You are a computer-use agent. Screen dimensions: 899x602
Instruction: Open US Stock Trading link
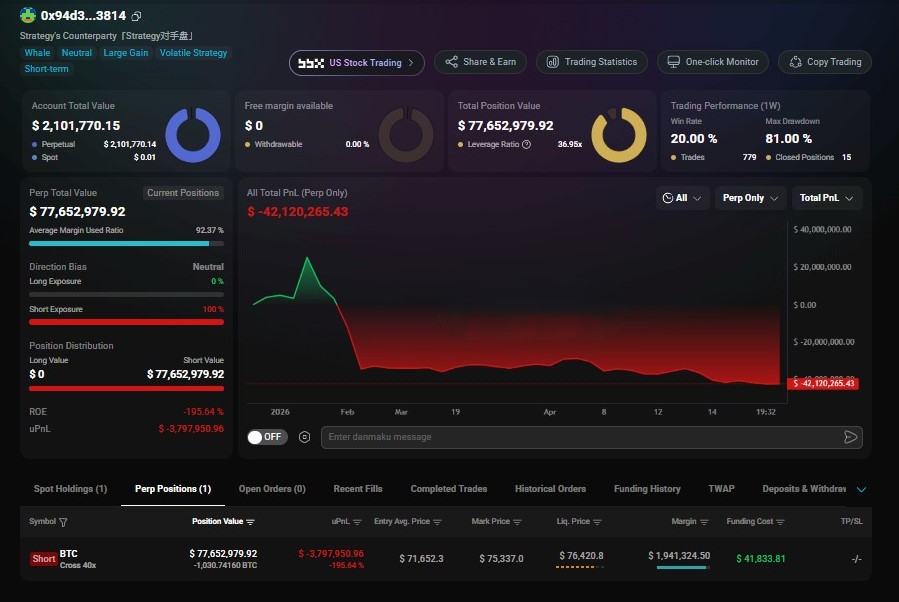(x=357, y=63)
